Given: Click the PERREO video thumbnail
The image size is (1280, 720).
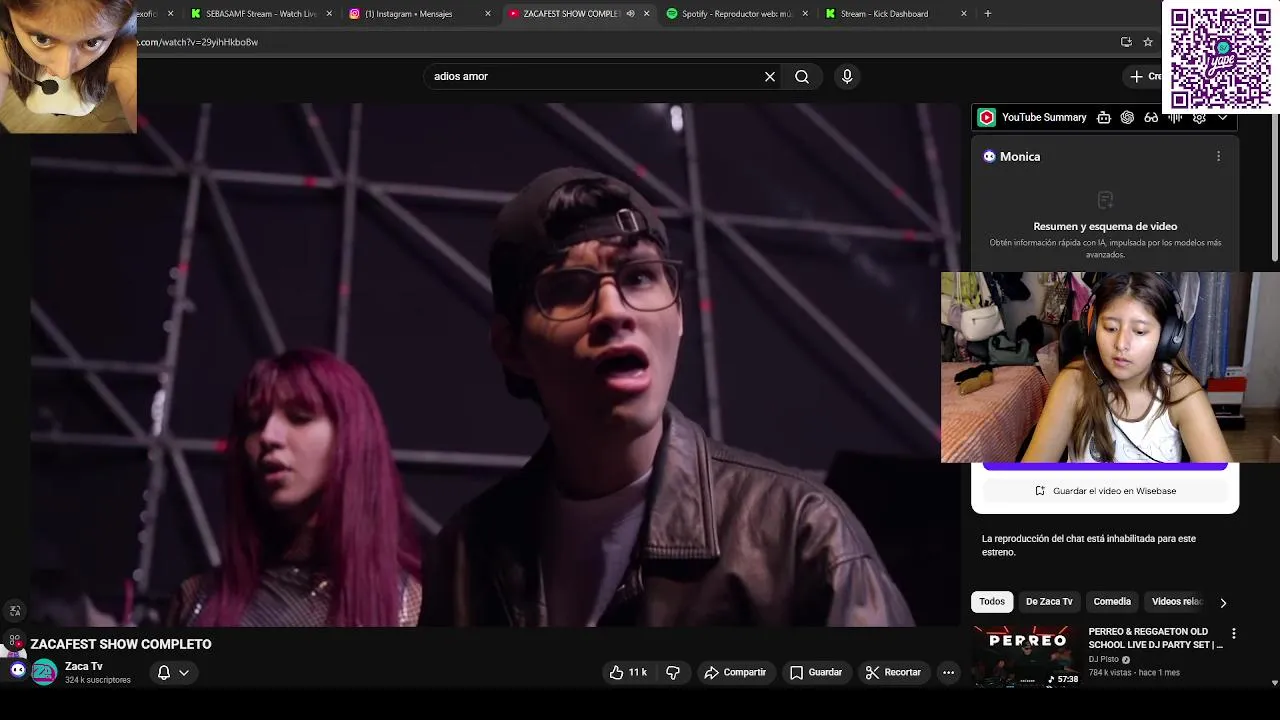Looking at the screenshot, I should click(1026, 656).
